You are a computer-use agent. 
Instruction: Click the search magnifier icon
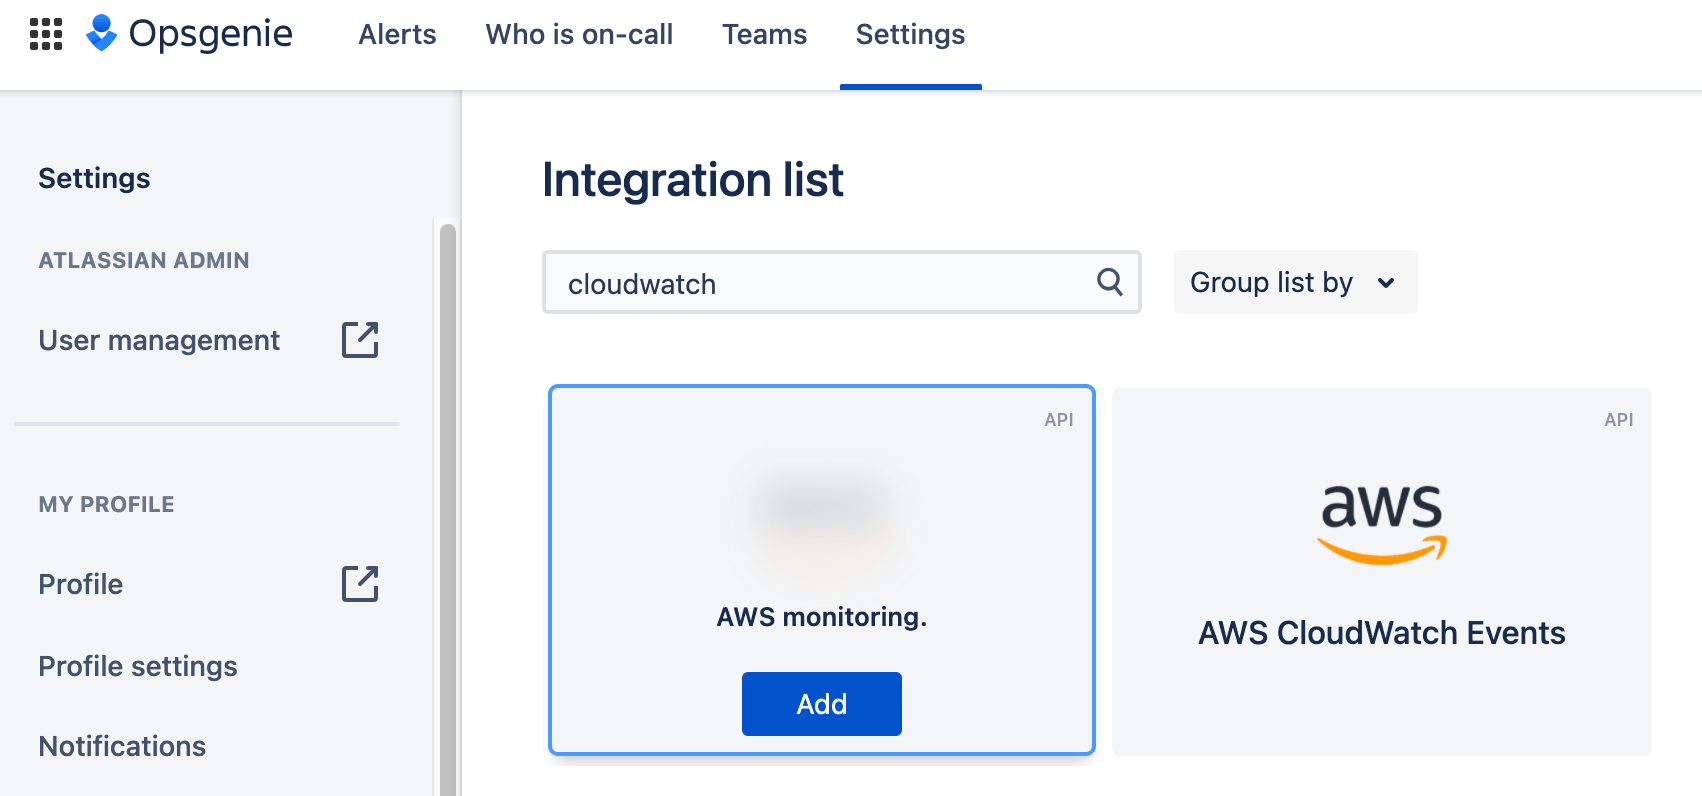[1109, 282]
